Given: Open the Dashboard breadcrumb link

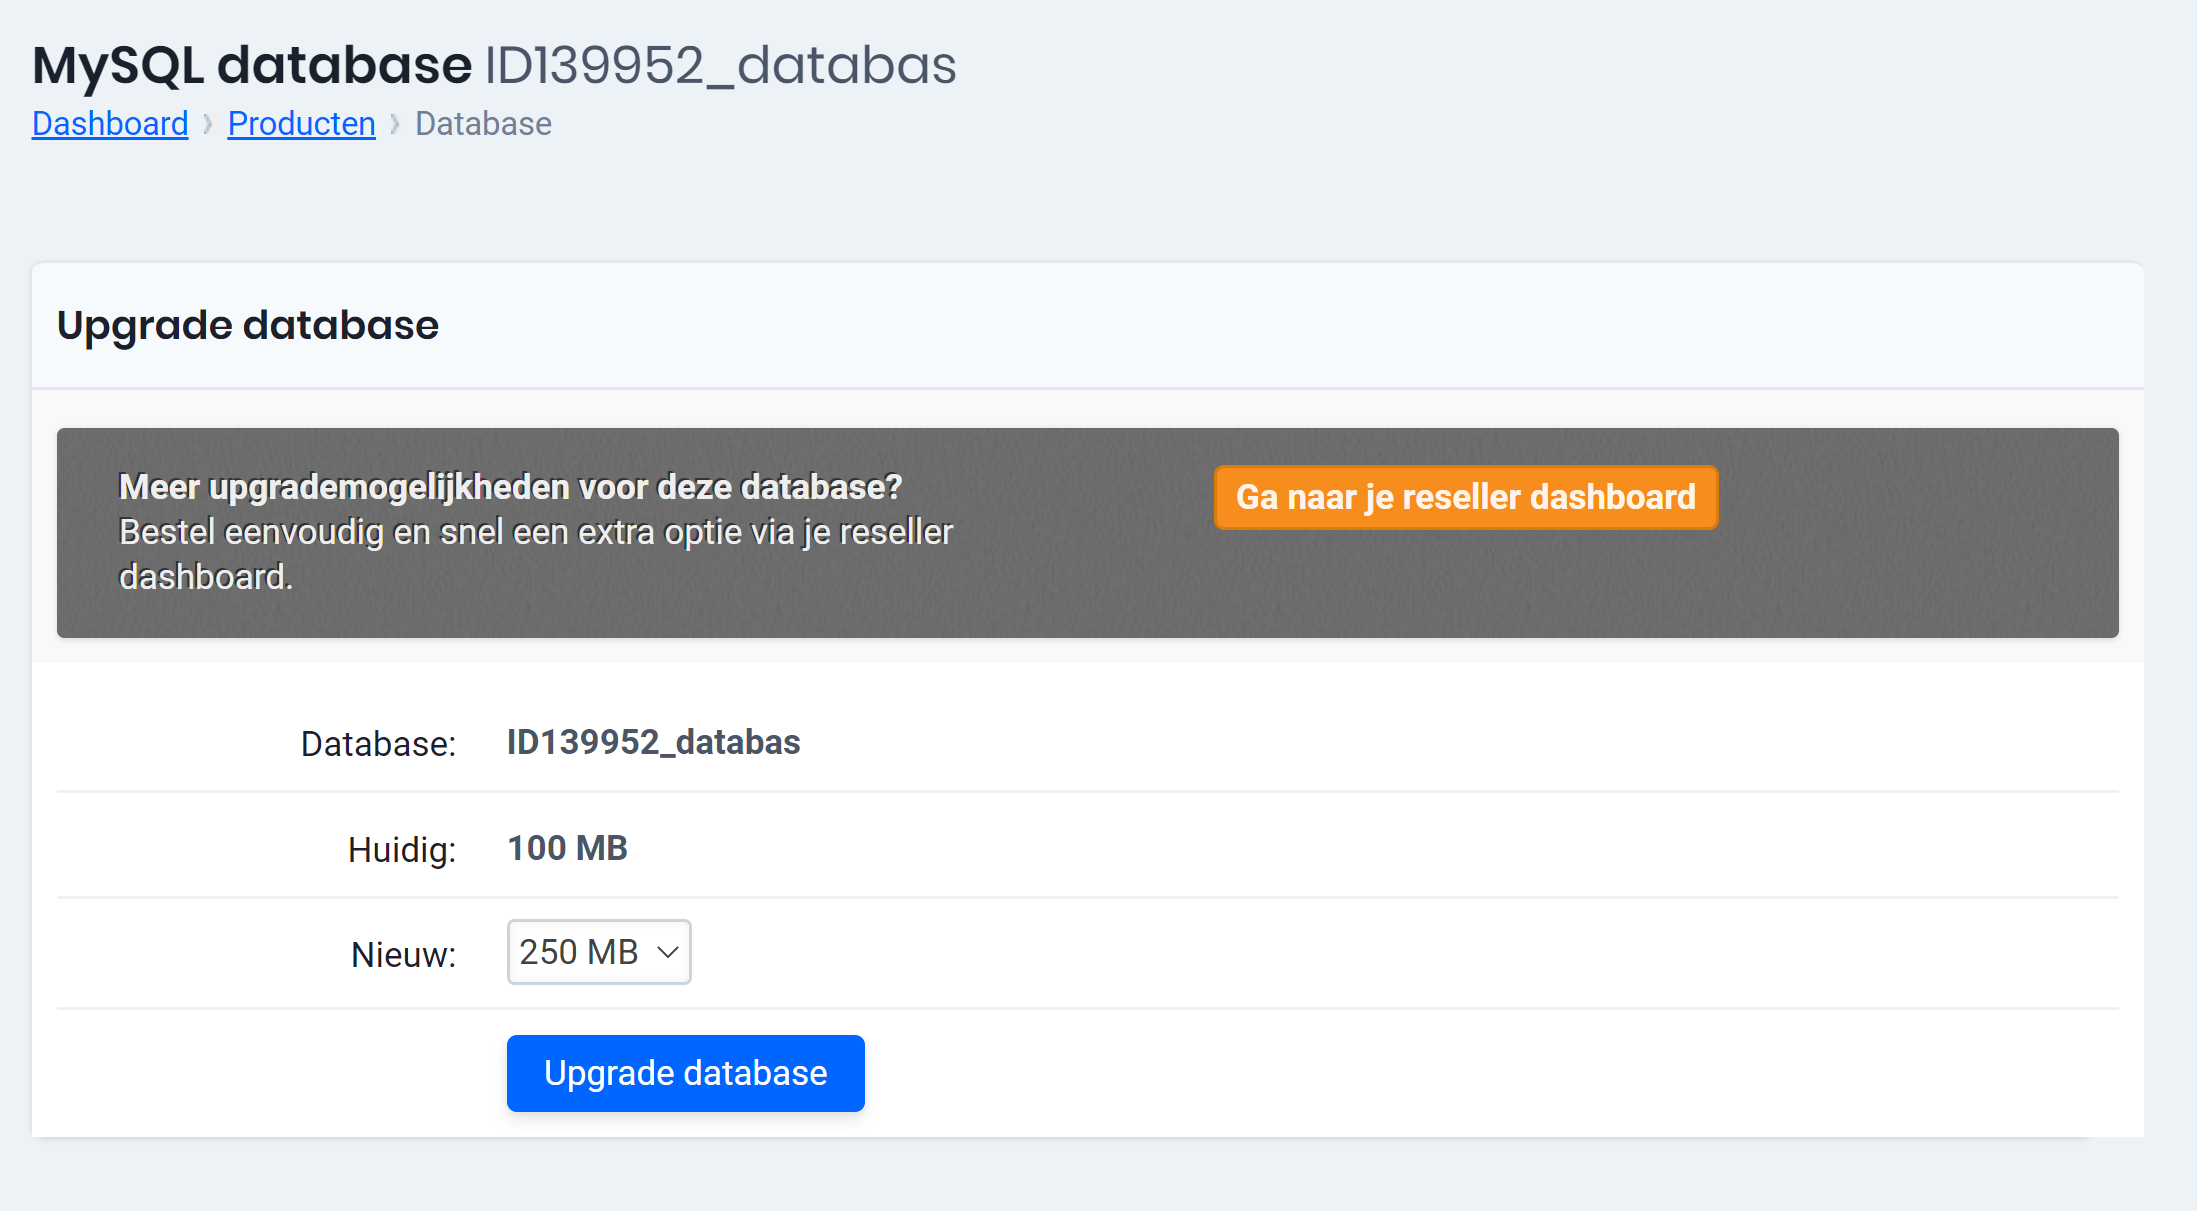Looking at the screenshot, I should (109, 123).
